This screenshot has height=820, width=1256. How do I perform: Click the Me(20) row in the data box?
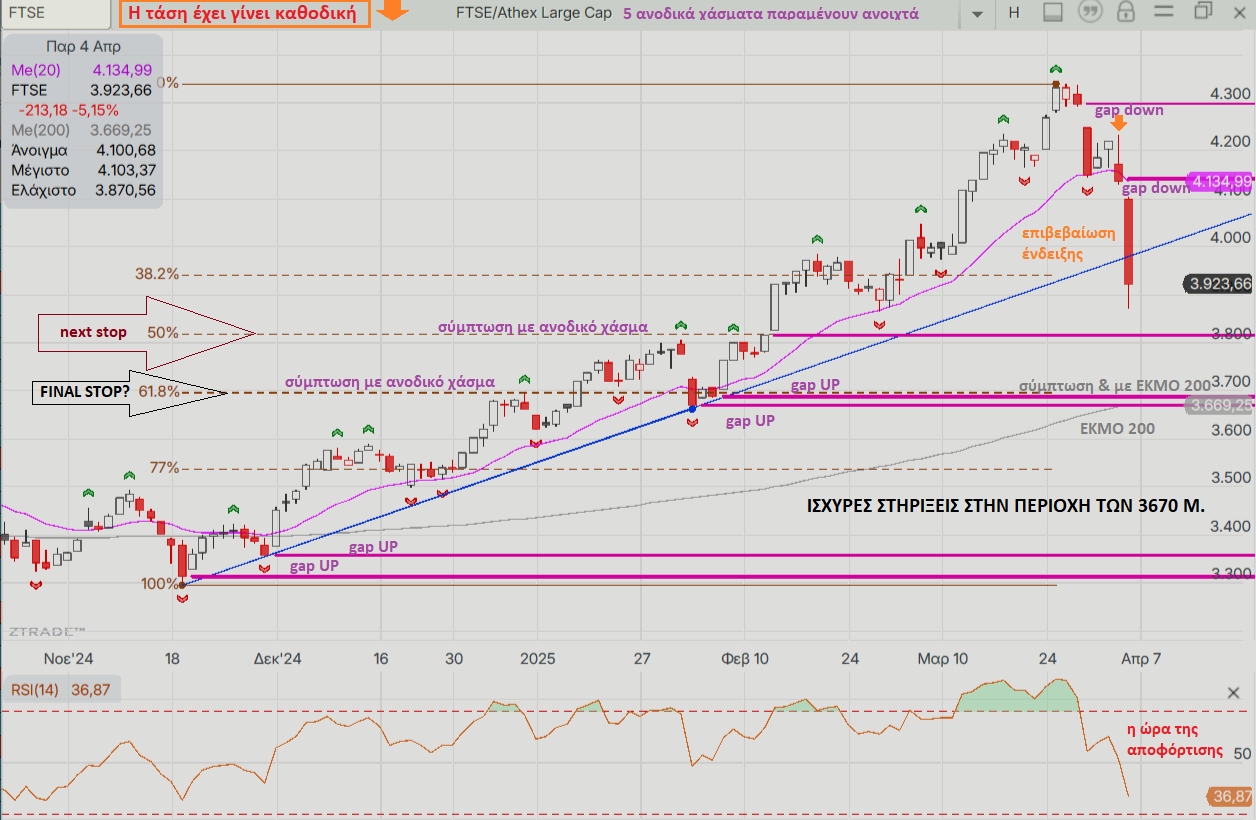81,69
